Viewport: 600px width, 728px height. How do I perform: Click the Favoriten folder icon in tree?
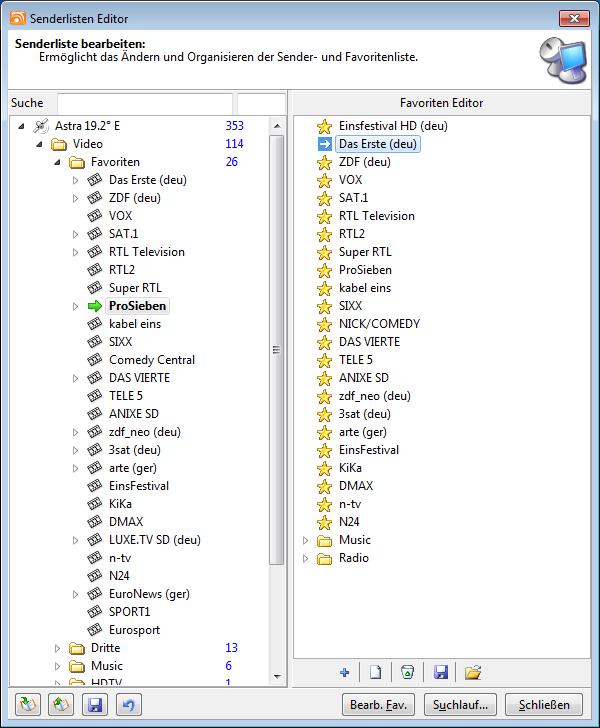pos(77,162)
